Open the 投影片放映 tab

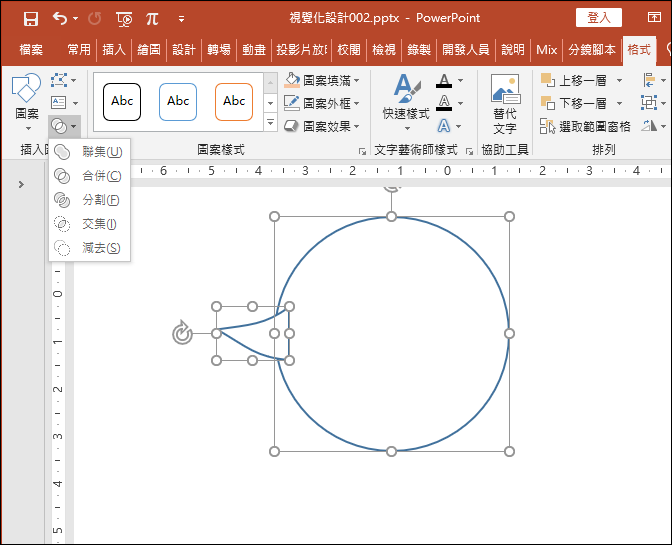click(302, 50)
